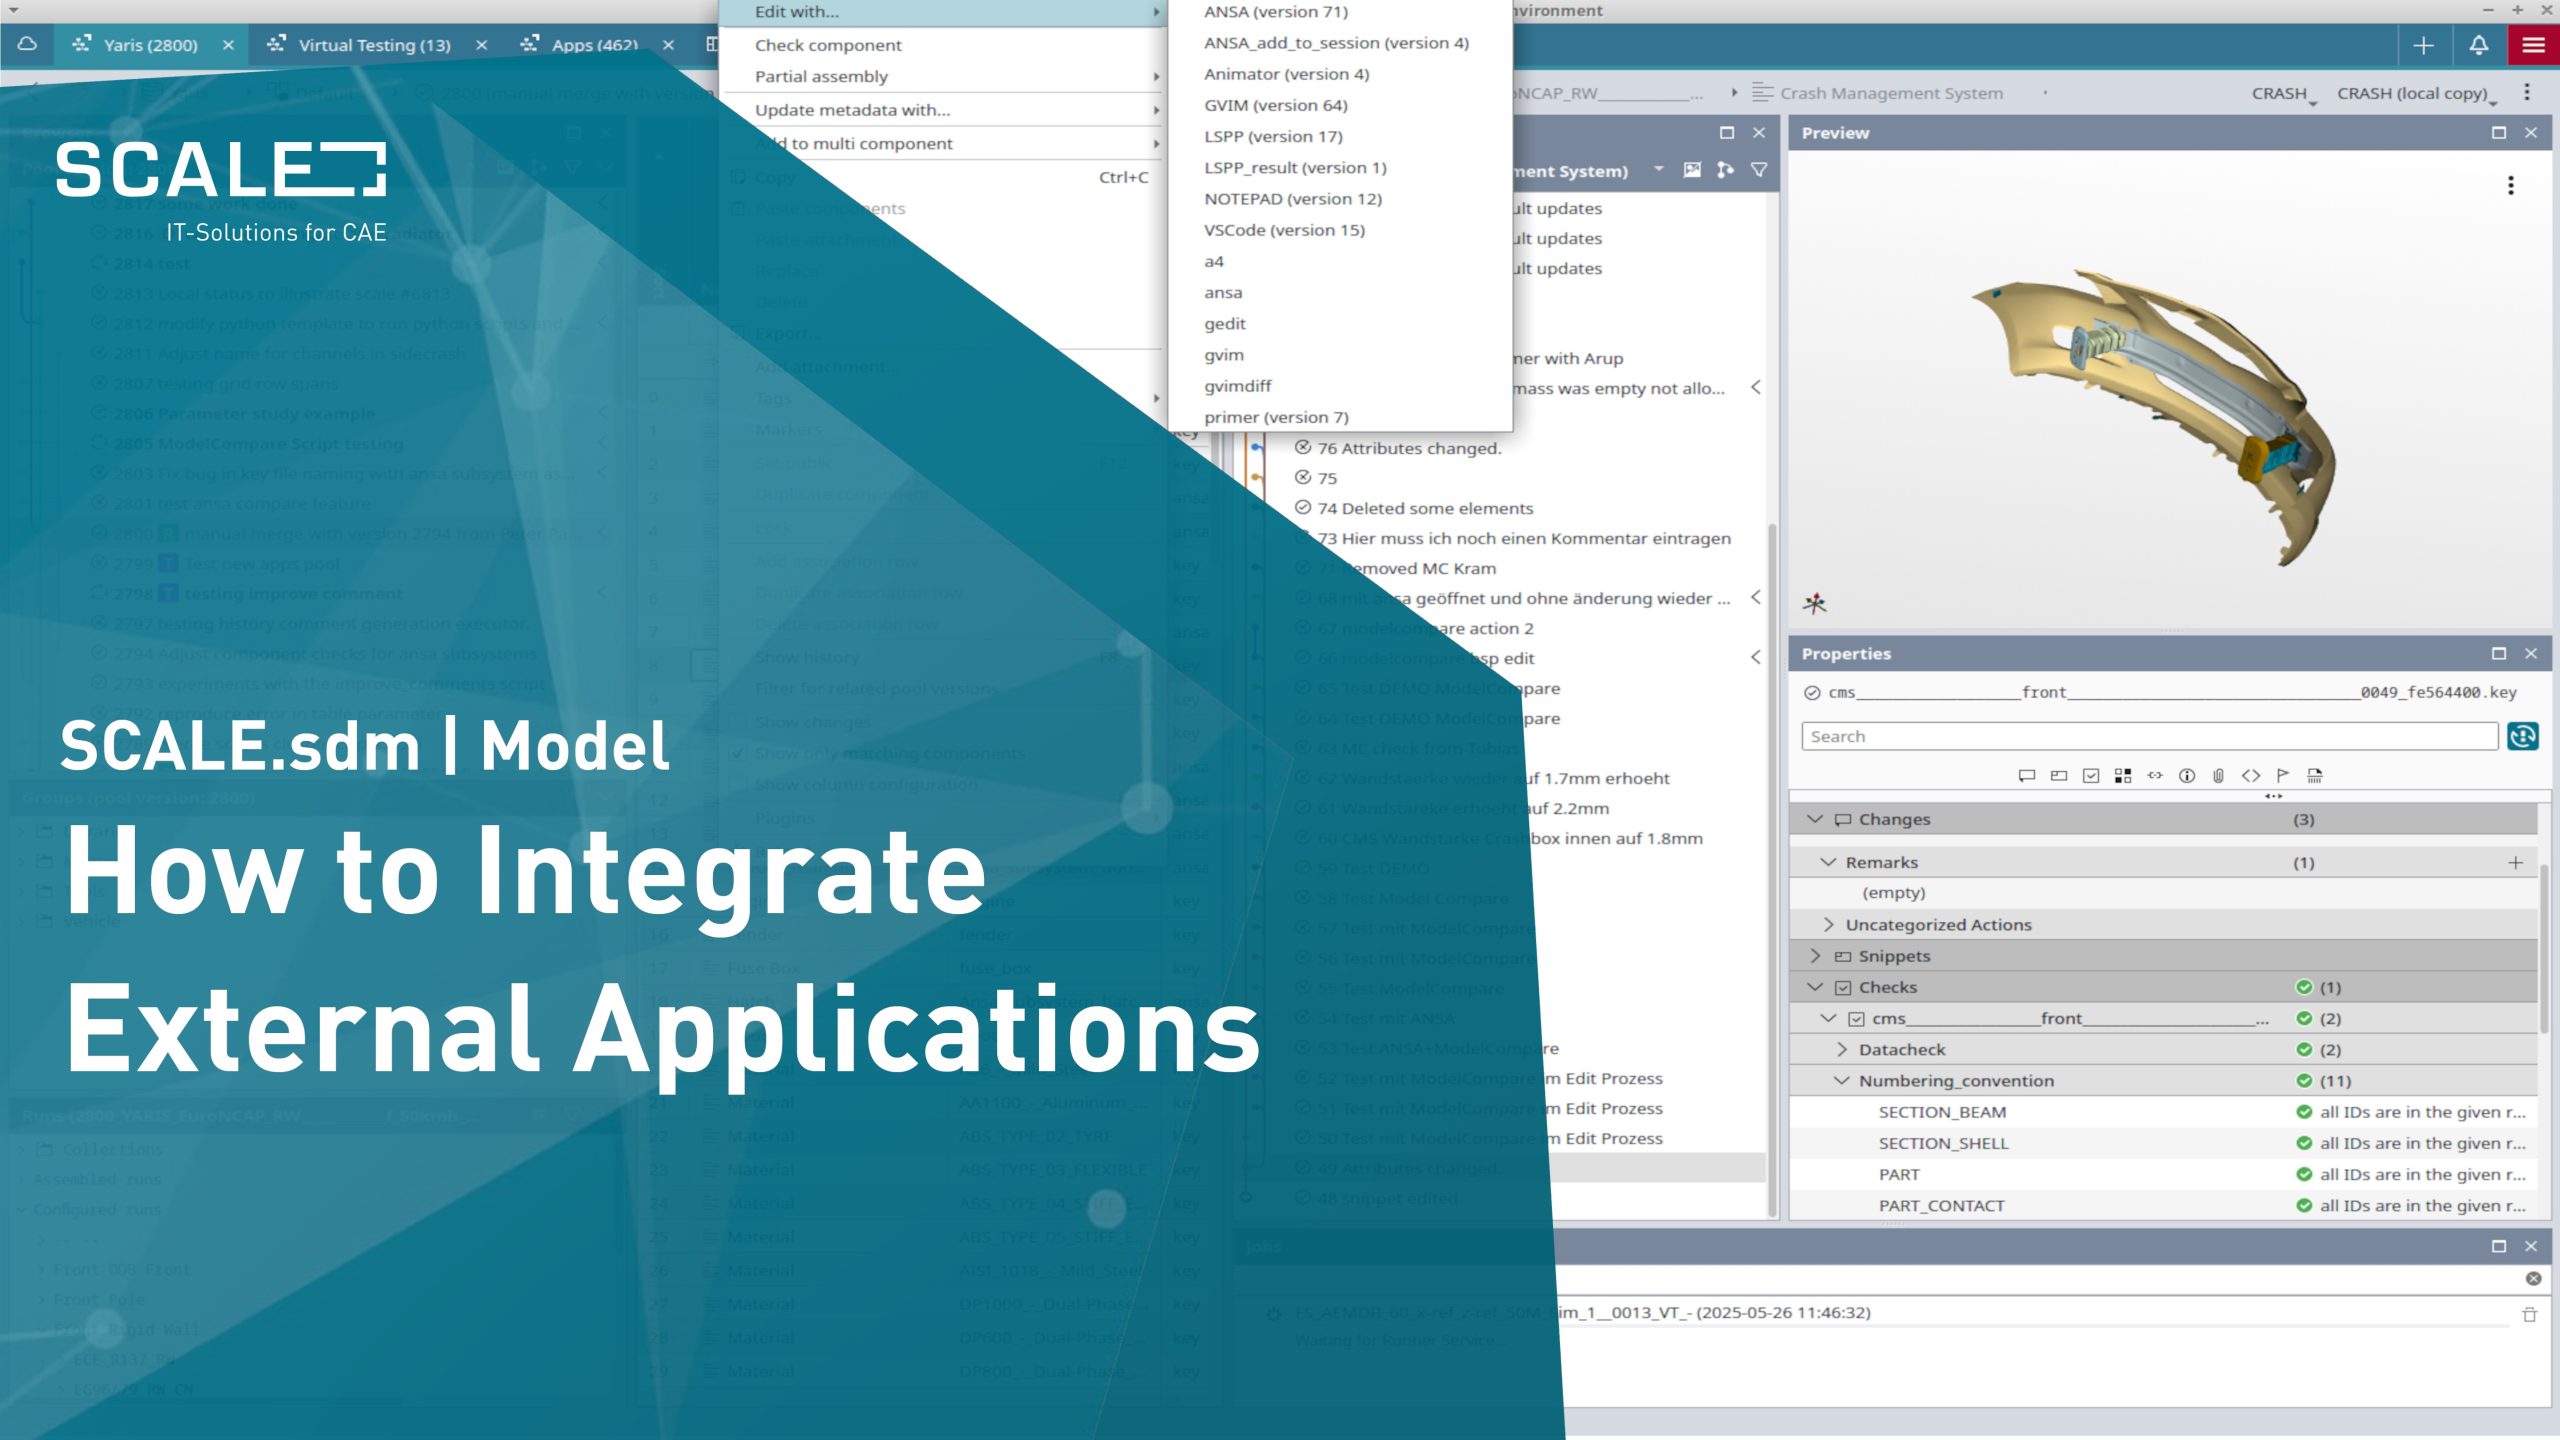Open history panel title dropdown arrow
Viewport: 2560px width, 1440px height.
[1659, 169]
